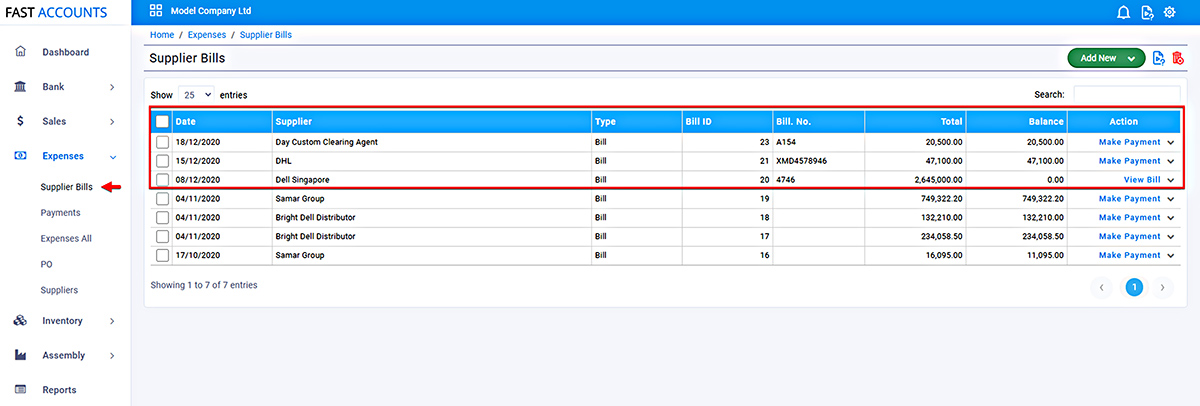Check the Dell Singapore bill row checkbox
Image resolution: width=1200 pixels, height=406 pixels.
pyautogui.click(x=162, y=180)
